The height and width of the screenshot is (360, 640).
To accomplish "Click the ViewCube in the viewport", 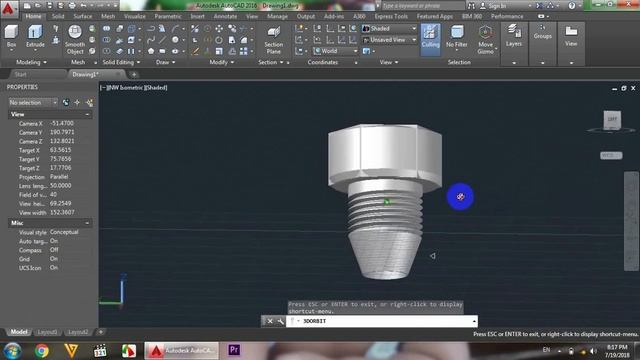I will pyautogui.click(x=612, y=120).
